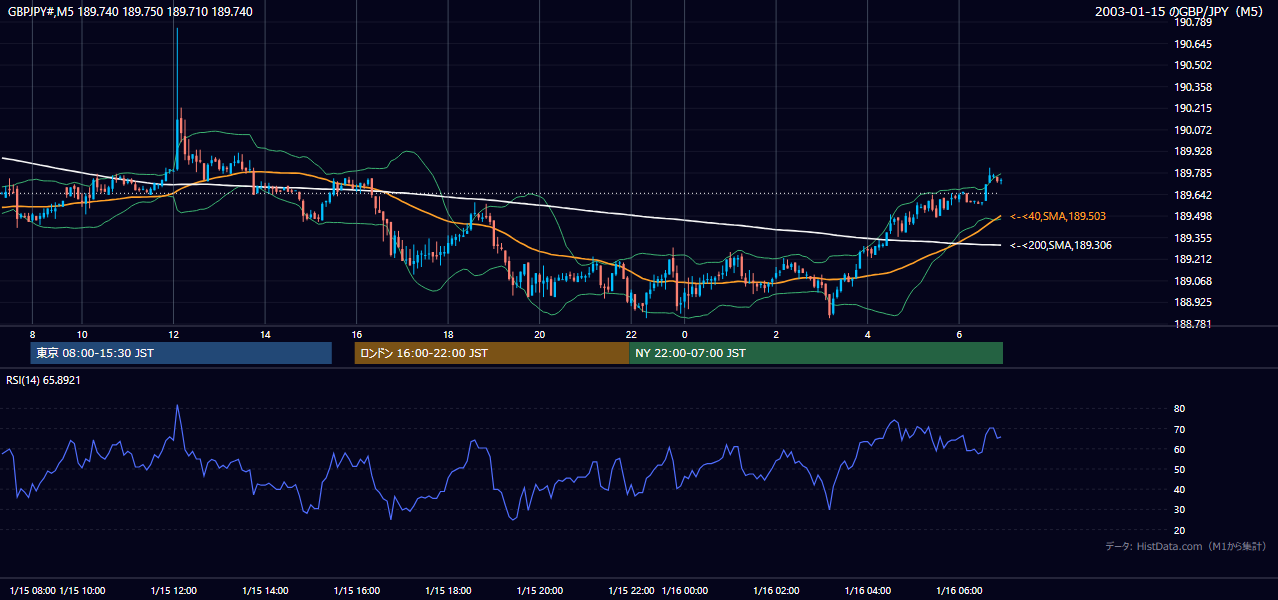
Task: Click bottom date label 1/15 14:00
Action: (x=265, y=590)
